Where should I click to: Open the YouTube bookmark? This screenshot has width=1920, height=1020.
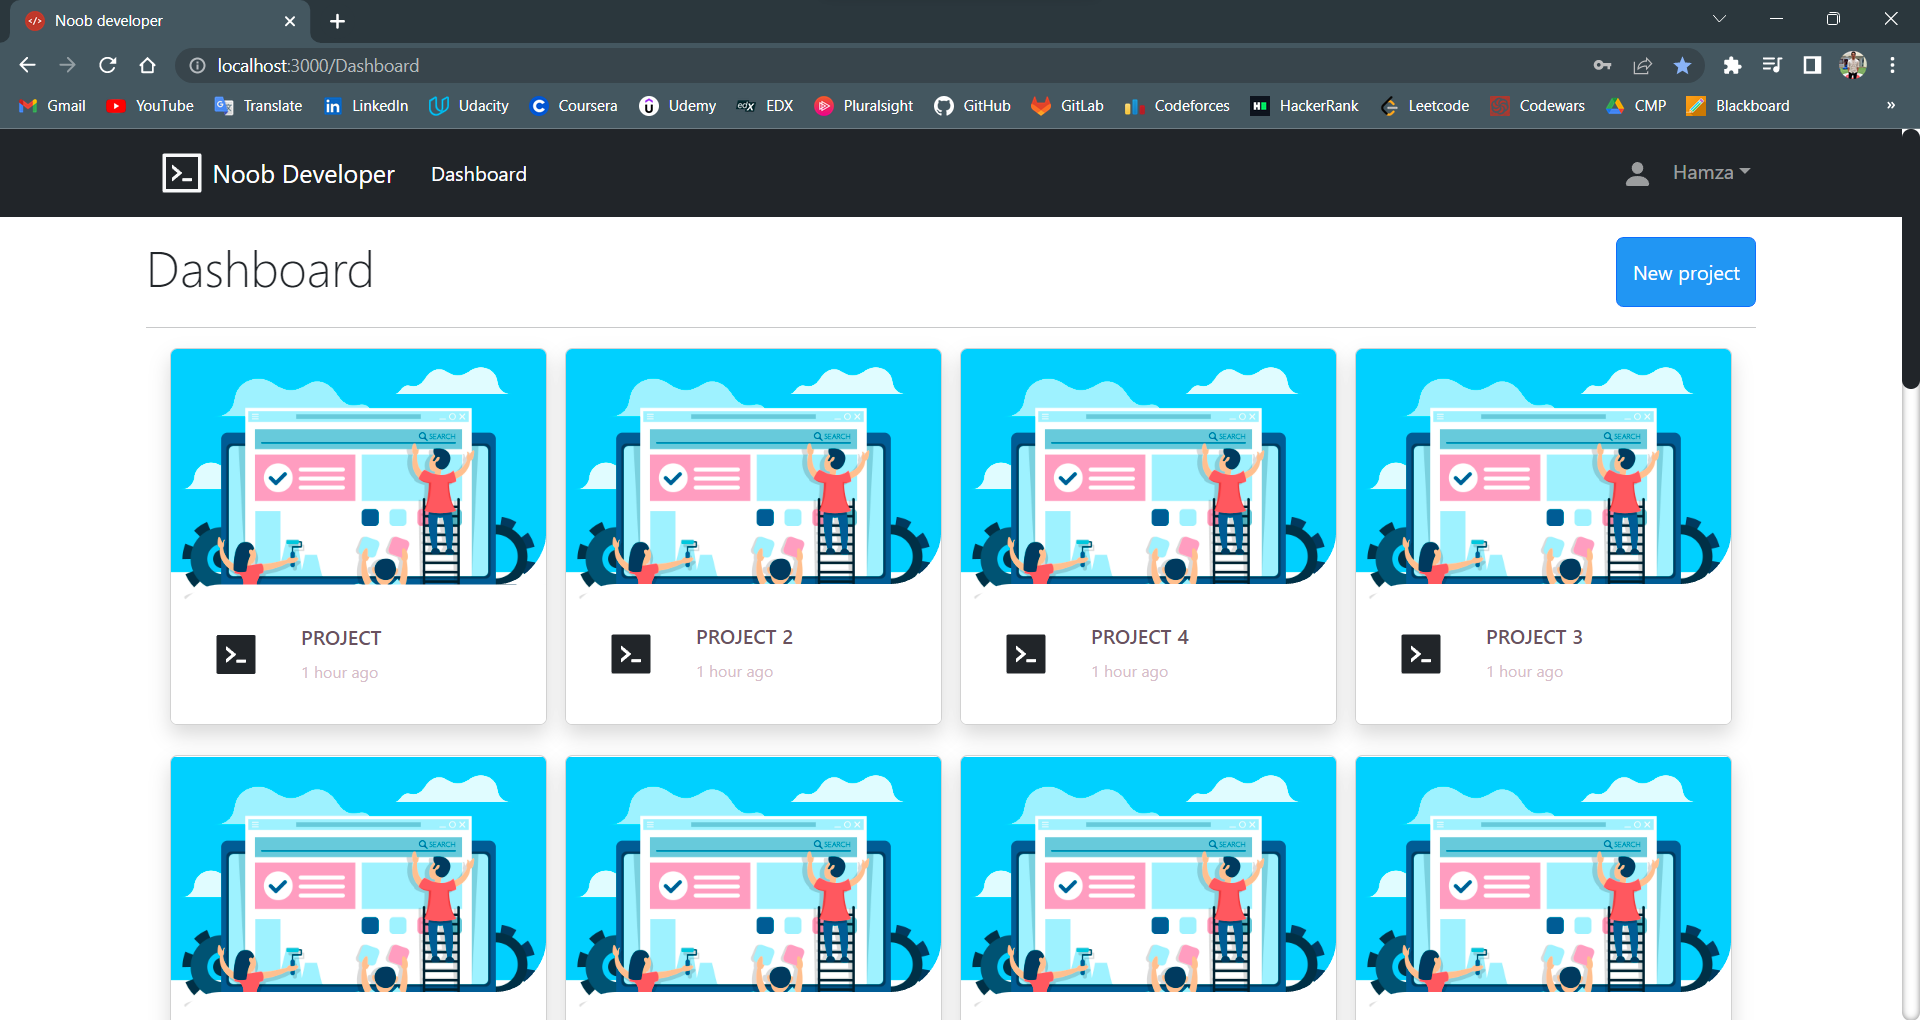point(150,106)
